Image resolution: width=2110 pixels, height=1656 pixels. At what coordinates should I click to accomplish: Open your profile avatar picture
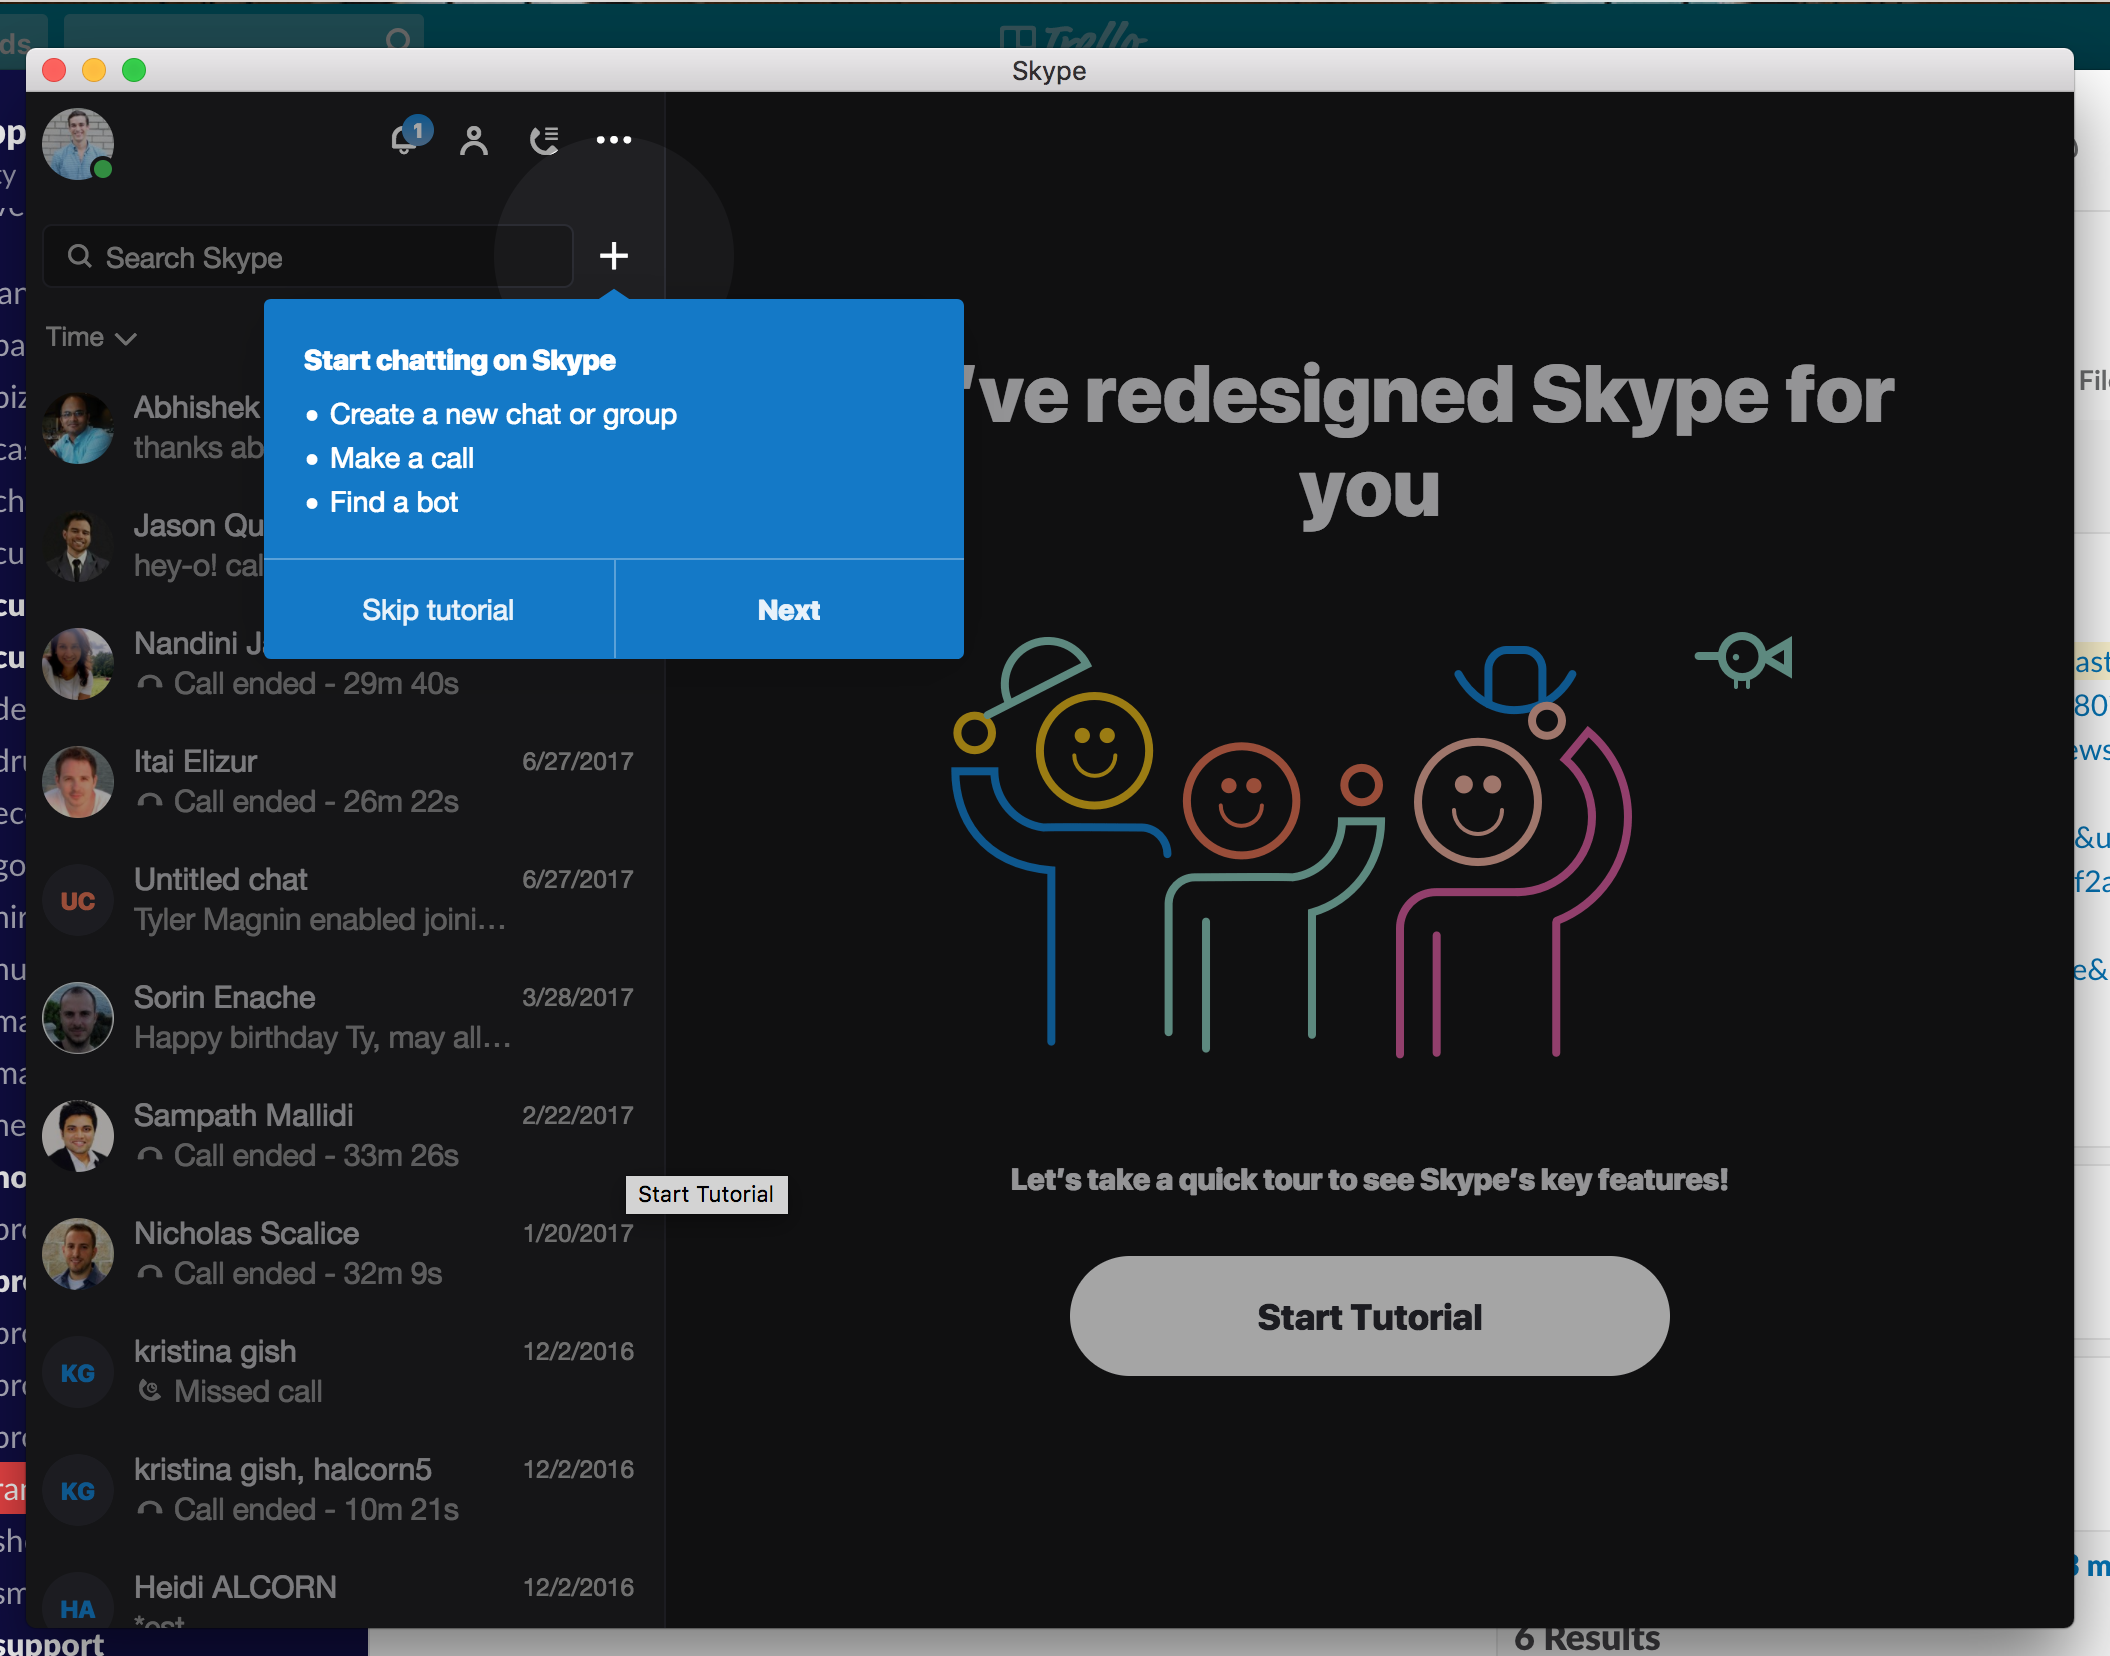click(78, 144)
